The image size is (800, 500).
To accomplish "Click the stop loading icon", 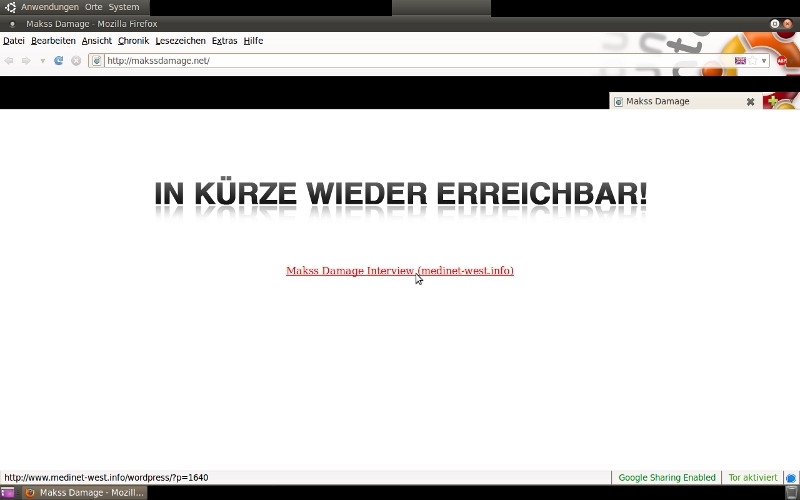I will (x=76, y=61).
